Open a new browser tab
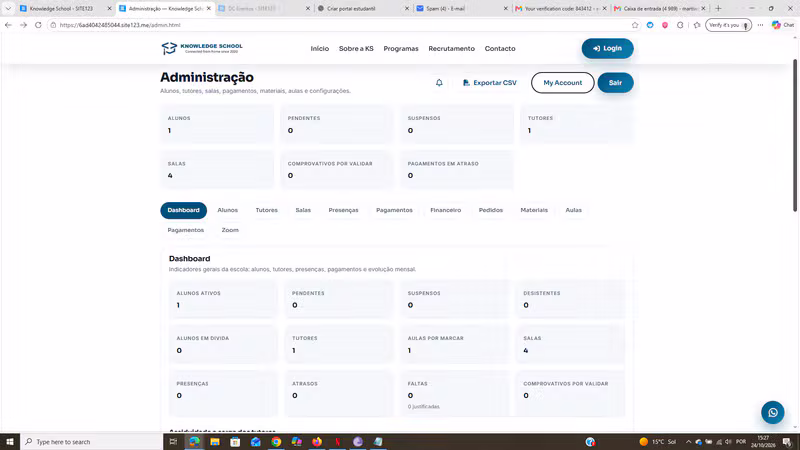The image size is (800, 450). tap(718, 8)
